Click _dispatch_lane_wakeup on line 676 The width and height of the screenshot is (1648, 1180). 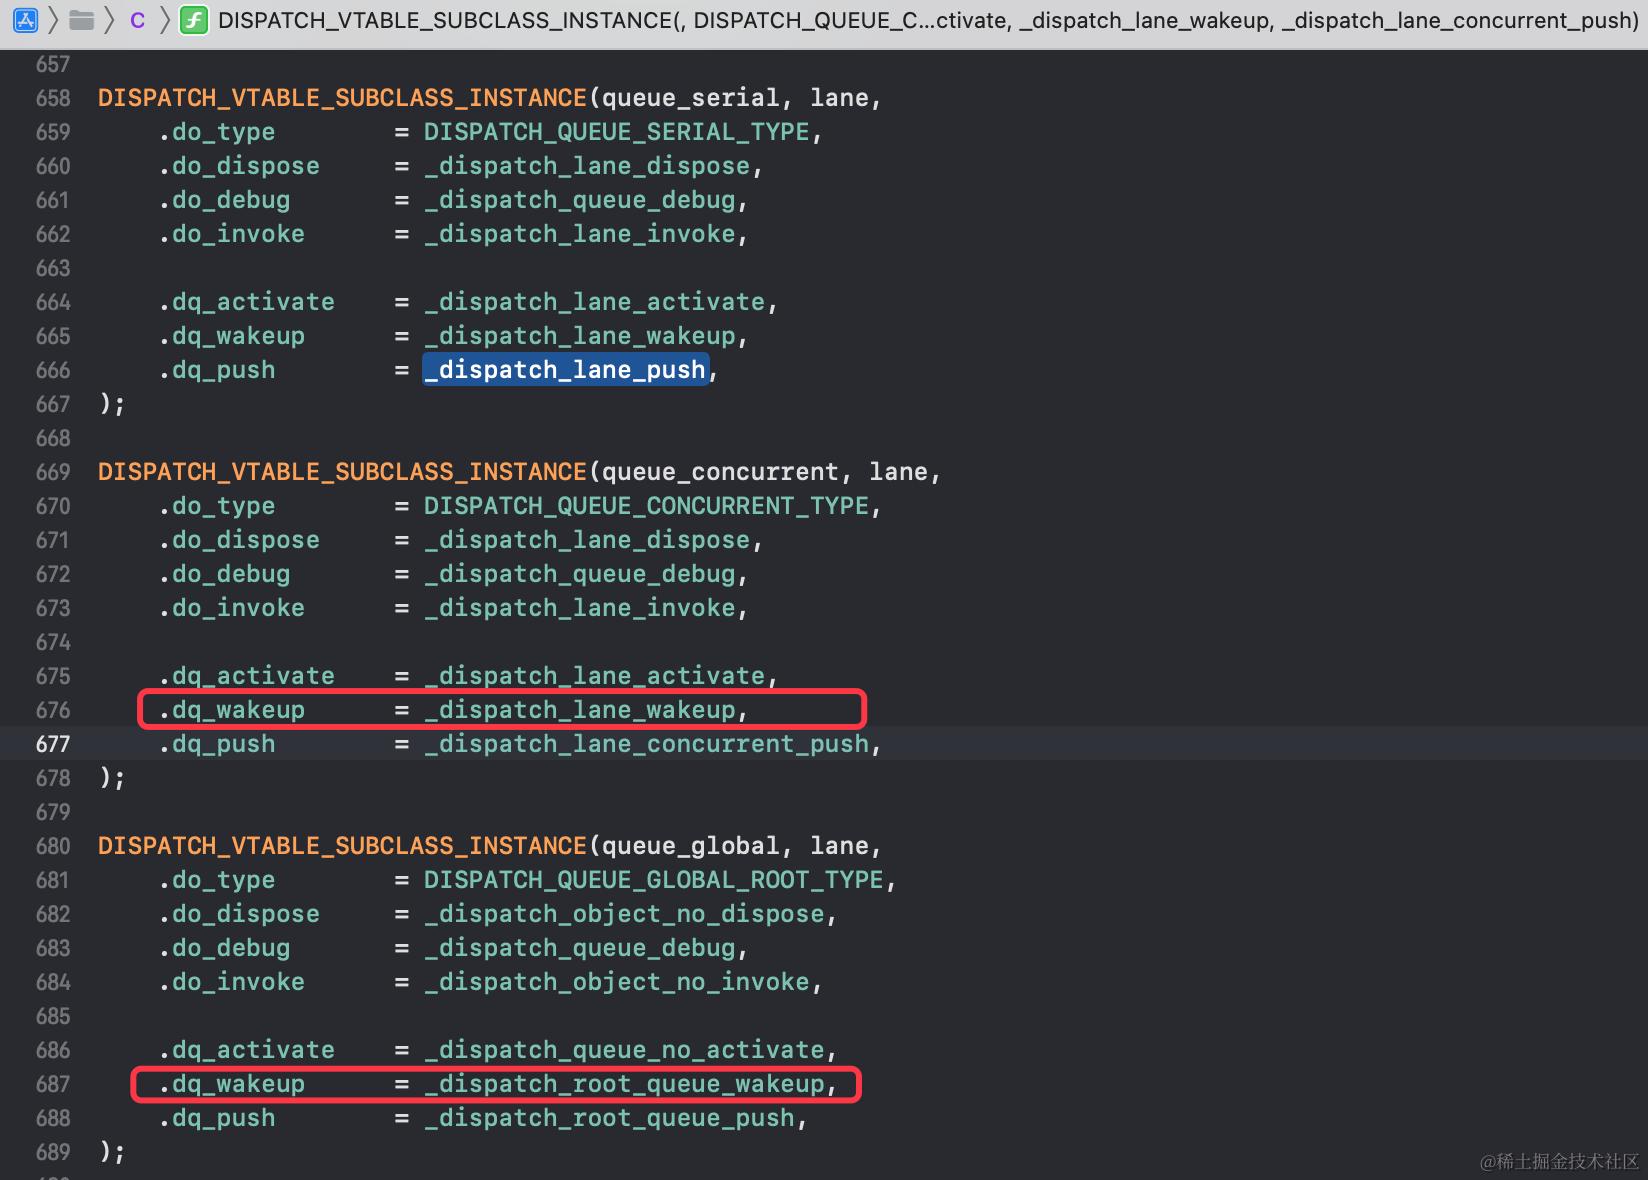(x=579, y=710)
